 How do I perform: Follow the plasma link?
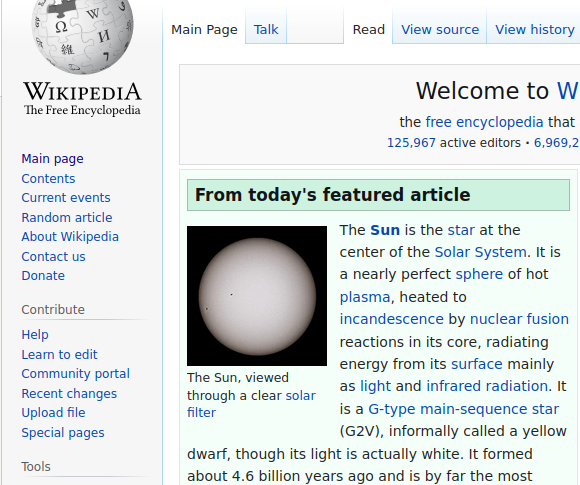coord(365,297)
